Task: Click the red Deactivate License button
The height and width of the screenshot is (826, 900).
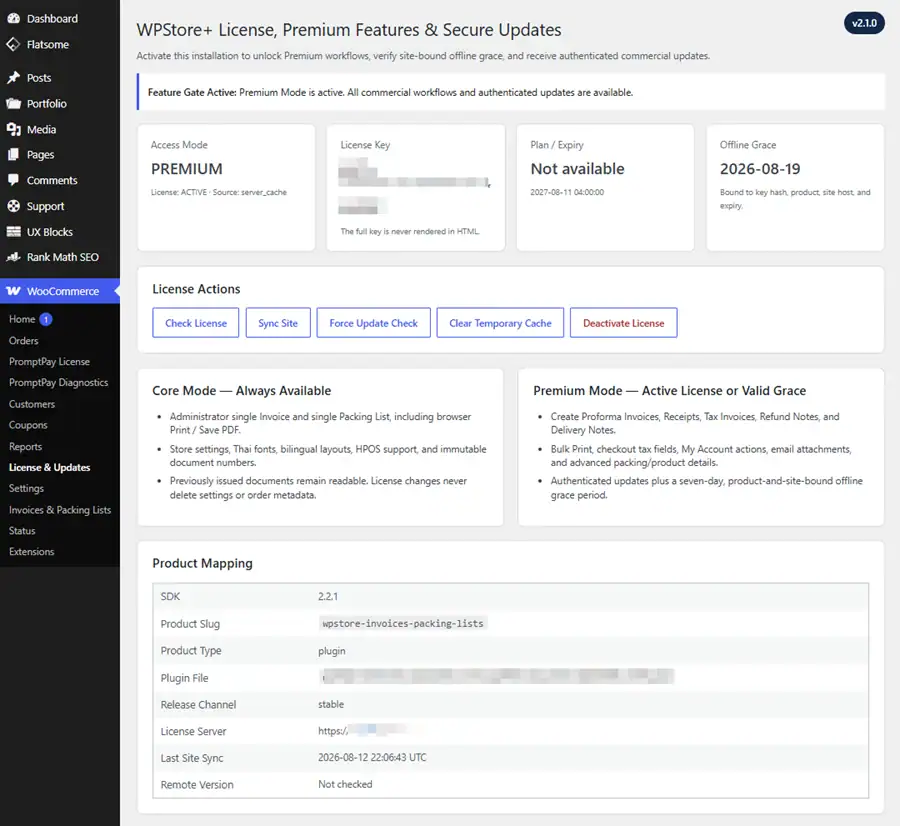Action: (x=623, y=323)
